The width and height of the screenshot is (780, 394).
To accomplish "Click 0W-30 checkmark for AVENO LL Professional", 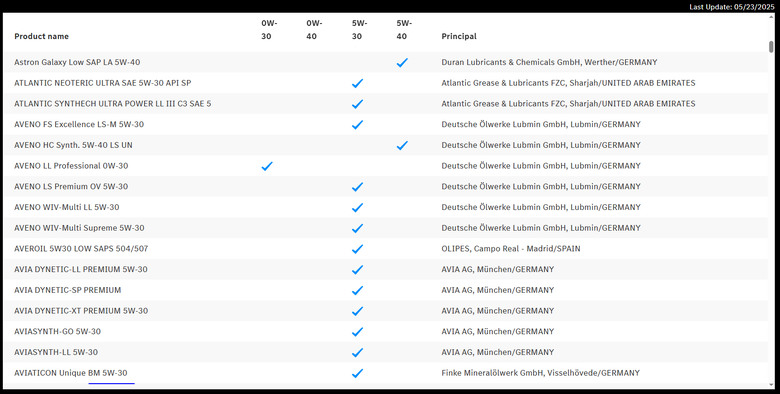I will pos(267,166).
